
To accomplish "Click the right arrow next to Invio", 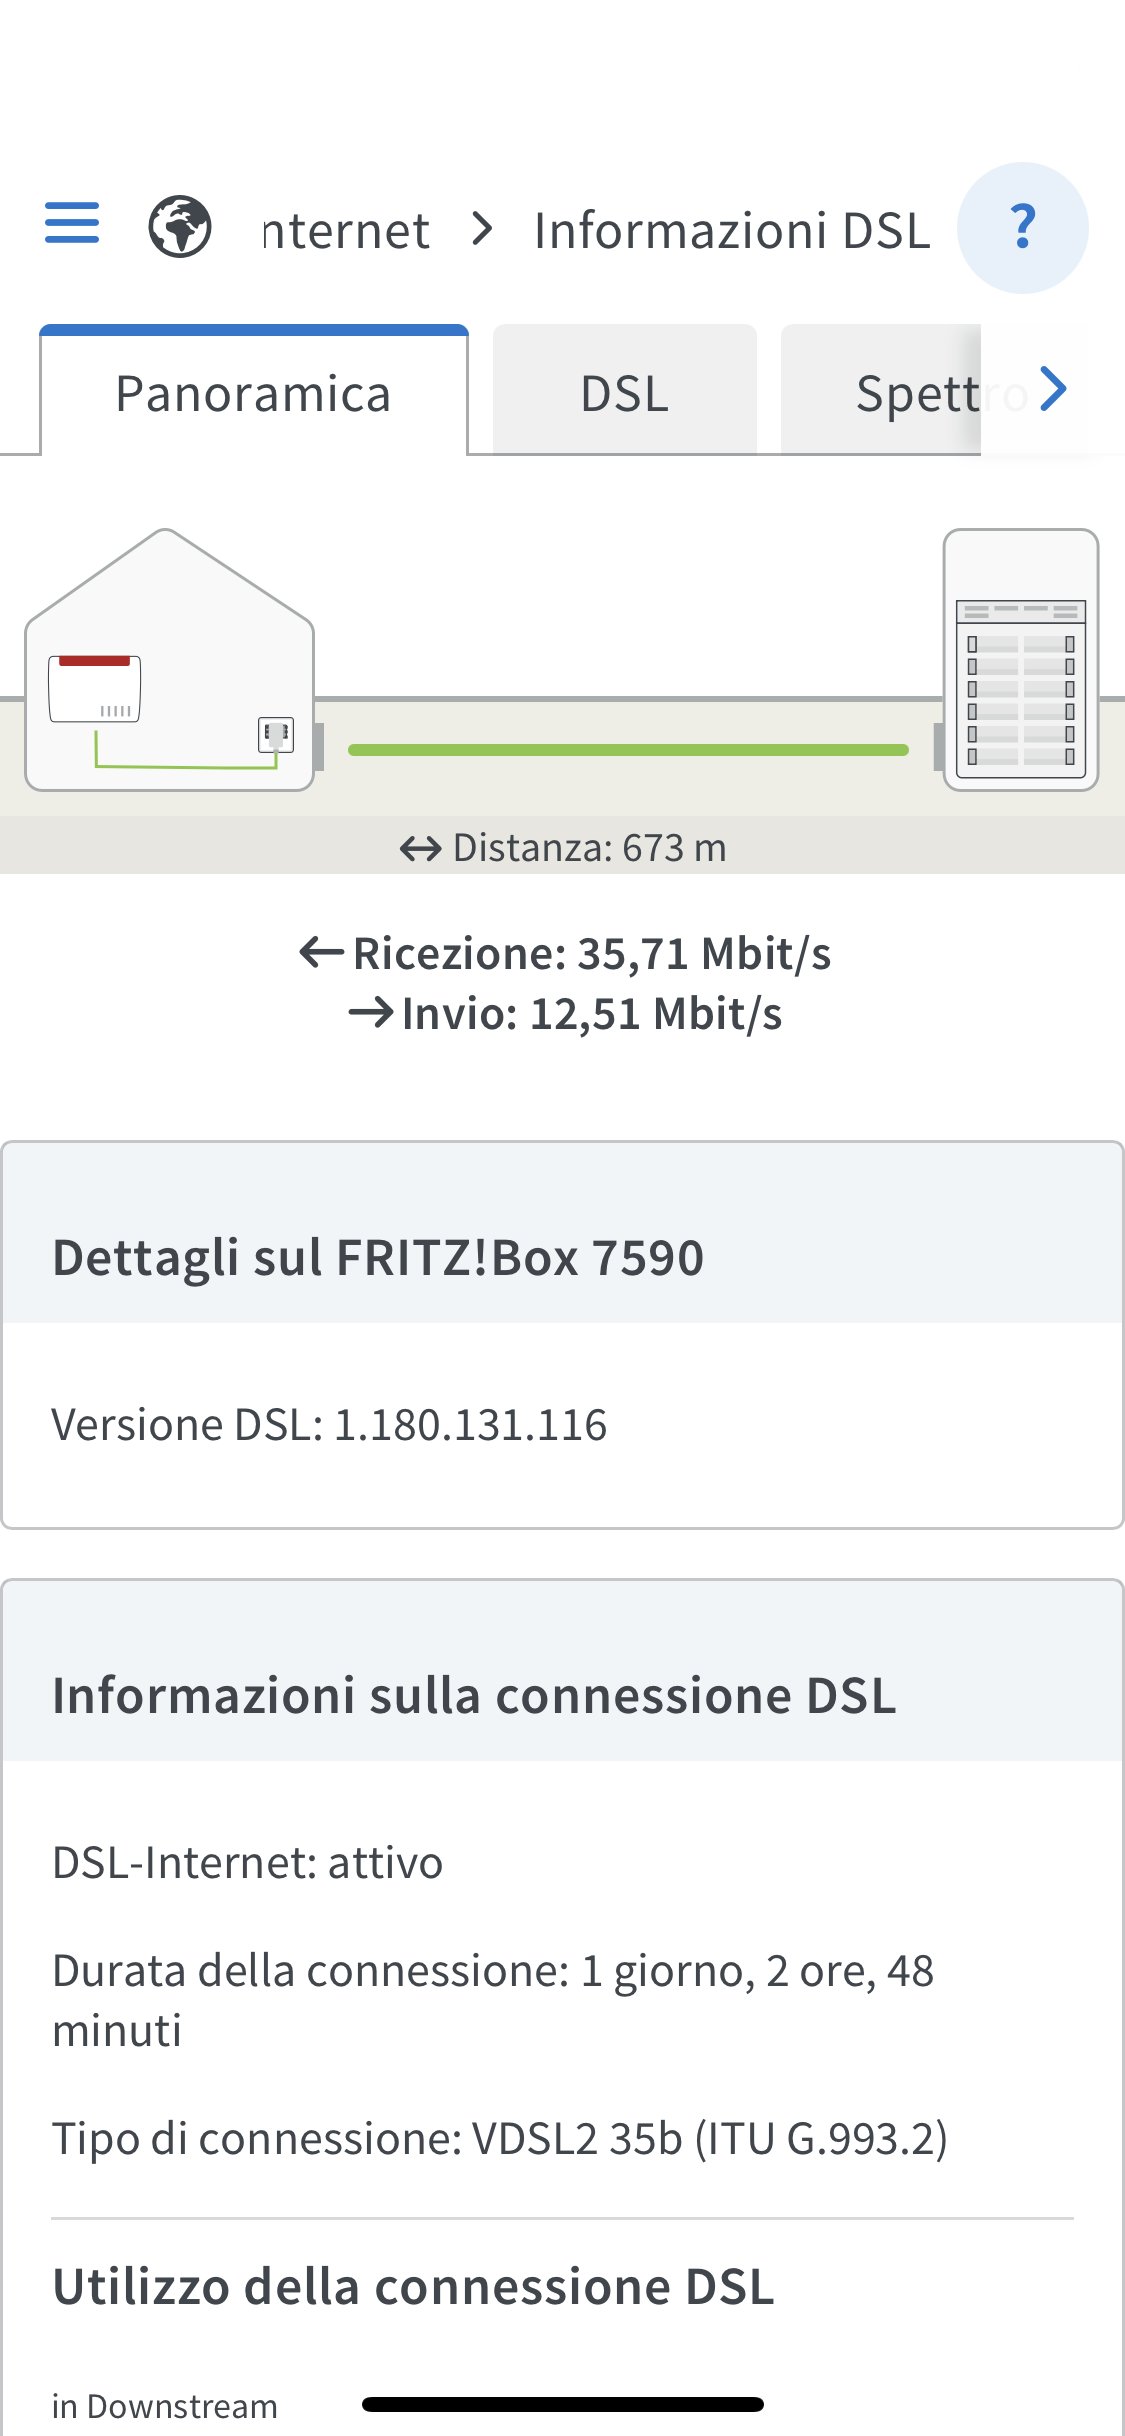I will (x=371, y=1013).
